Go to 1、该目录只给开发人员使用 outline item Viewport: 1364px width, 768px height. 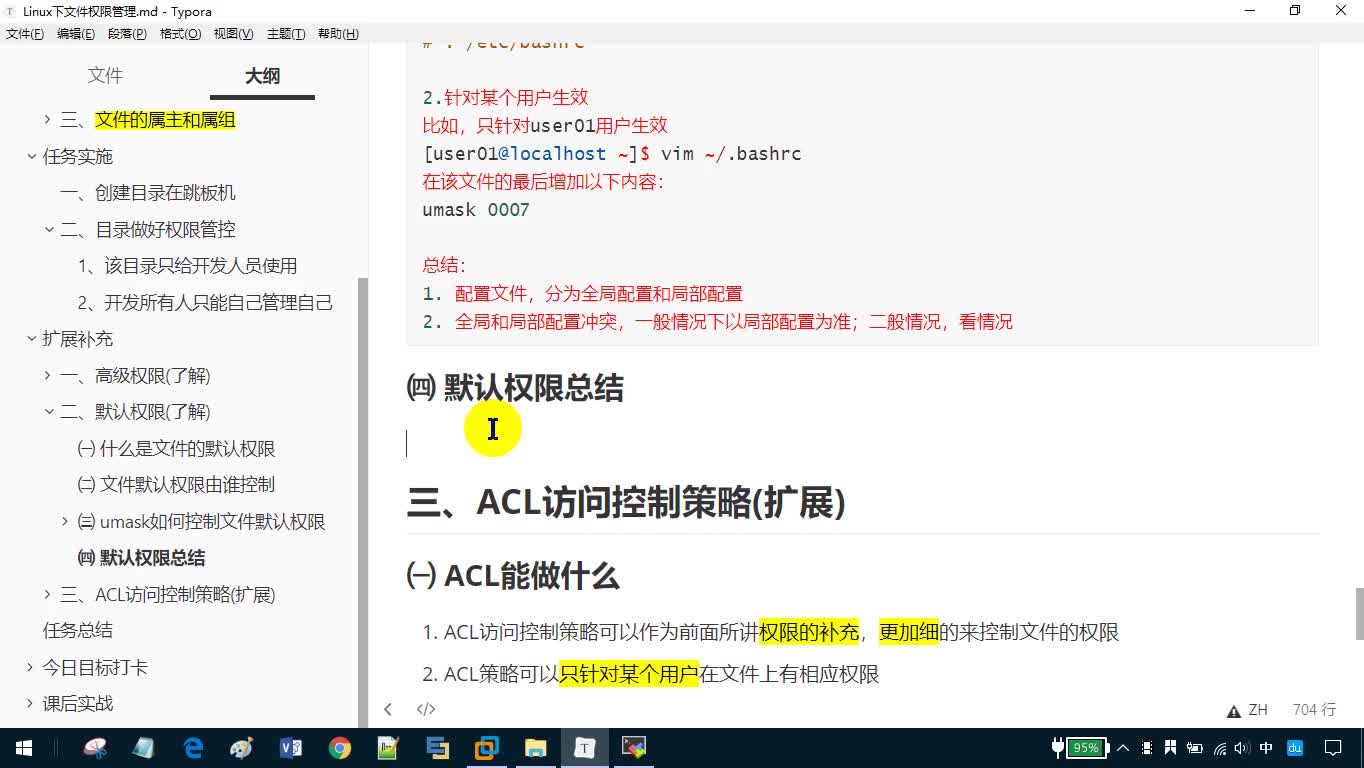coord(187,266)
